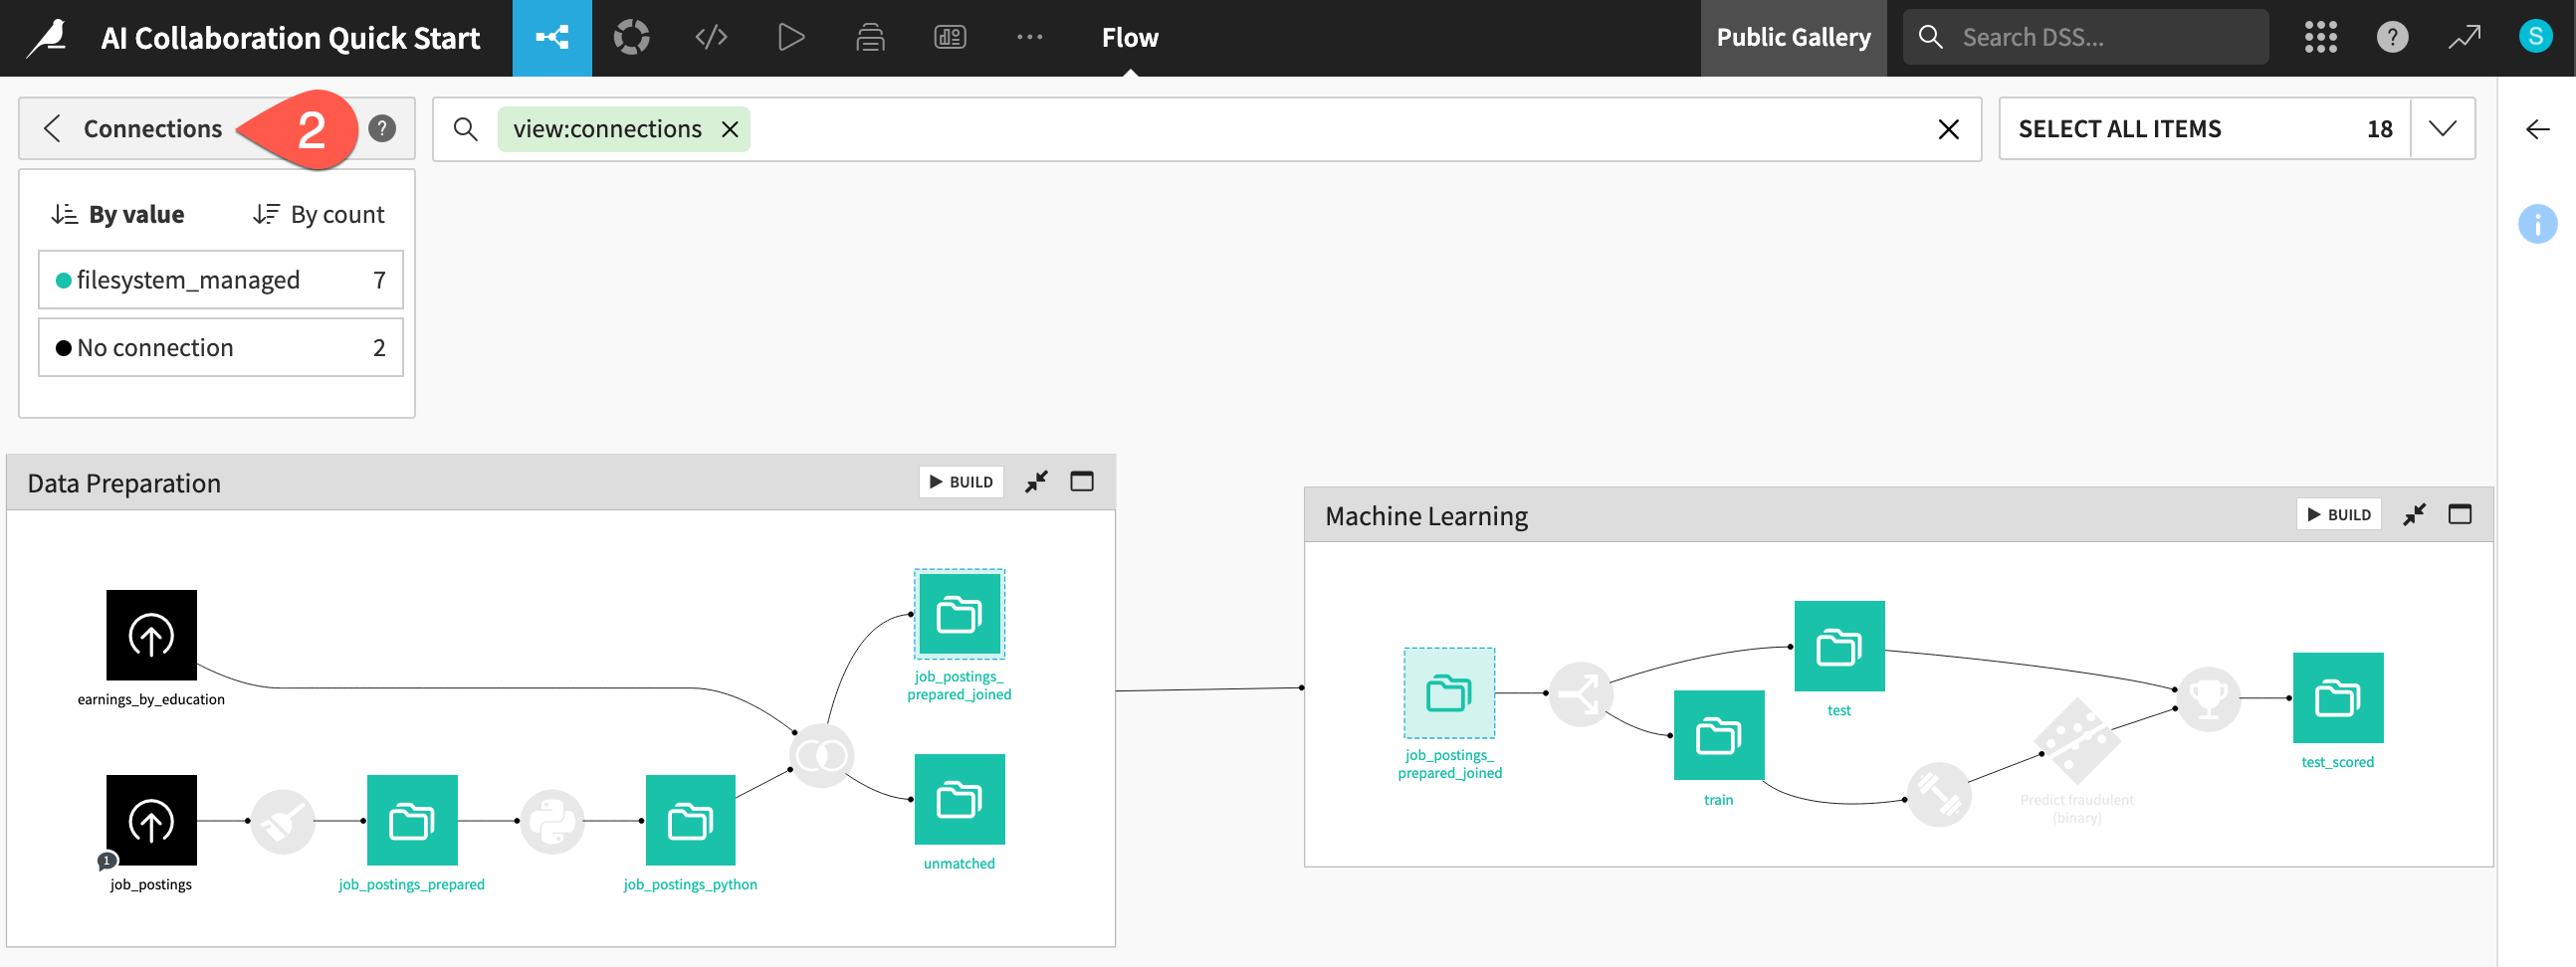Click the Connections view title

(153, 128)
